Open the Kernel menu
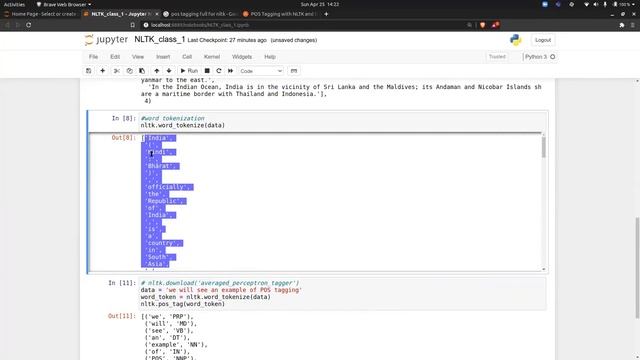The width and height of the screenshot is (640, 360). coord(212,57)
